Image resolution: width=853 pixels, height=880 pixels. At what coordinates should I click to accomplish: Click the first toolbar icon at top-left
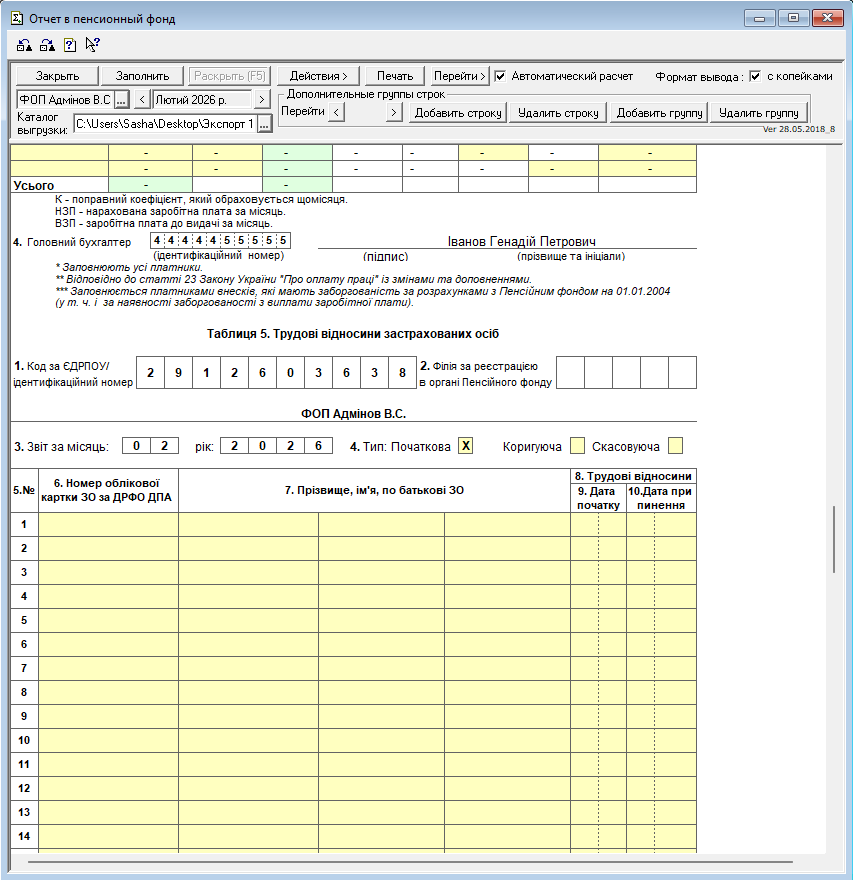(x=24, y=44)
